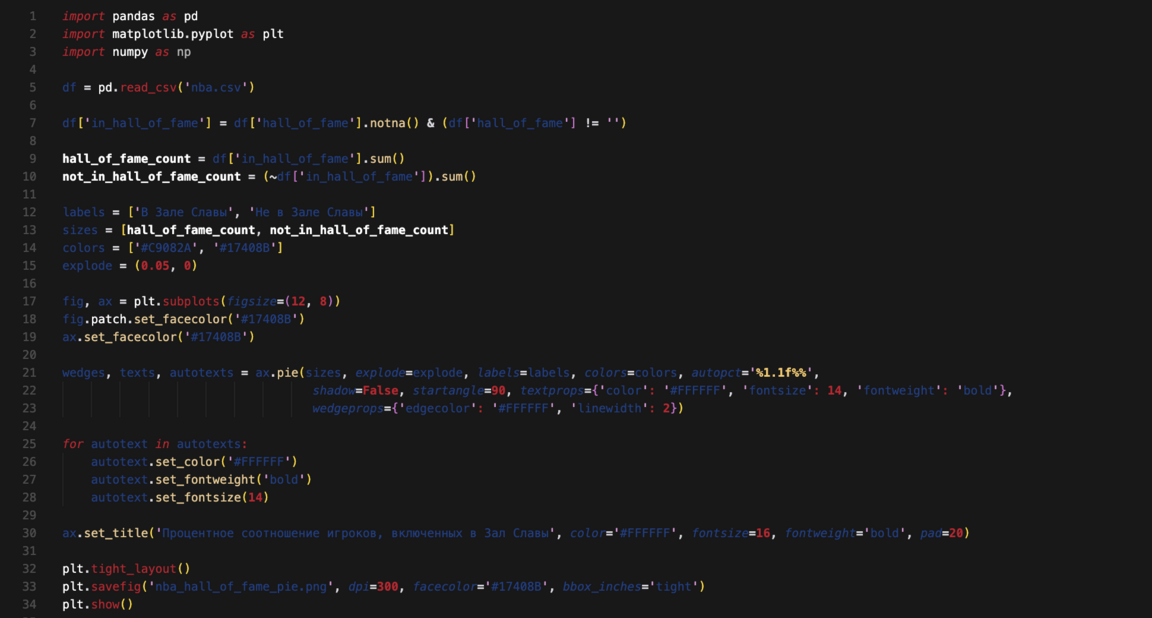Click 'fig.patch.set_facecolor' on line 18
The image size is (1152, 618).
click(x=145, y=319)
